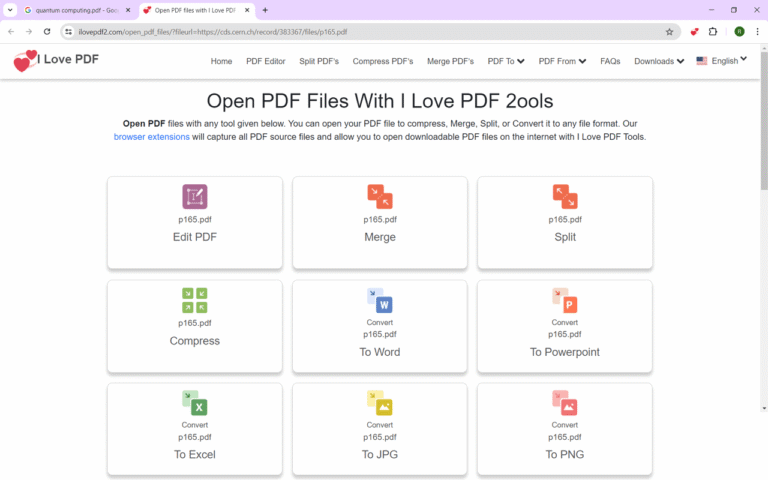Click the US flag language icon
768x480 pixels.
[x=701, y=61]
